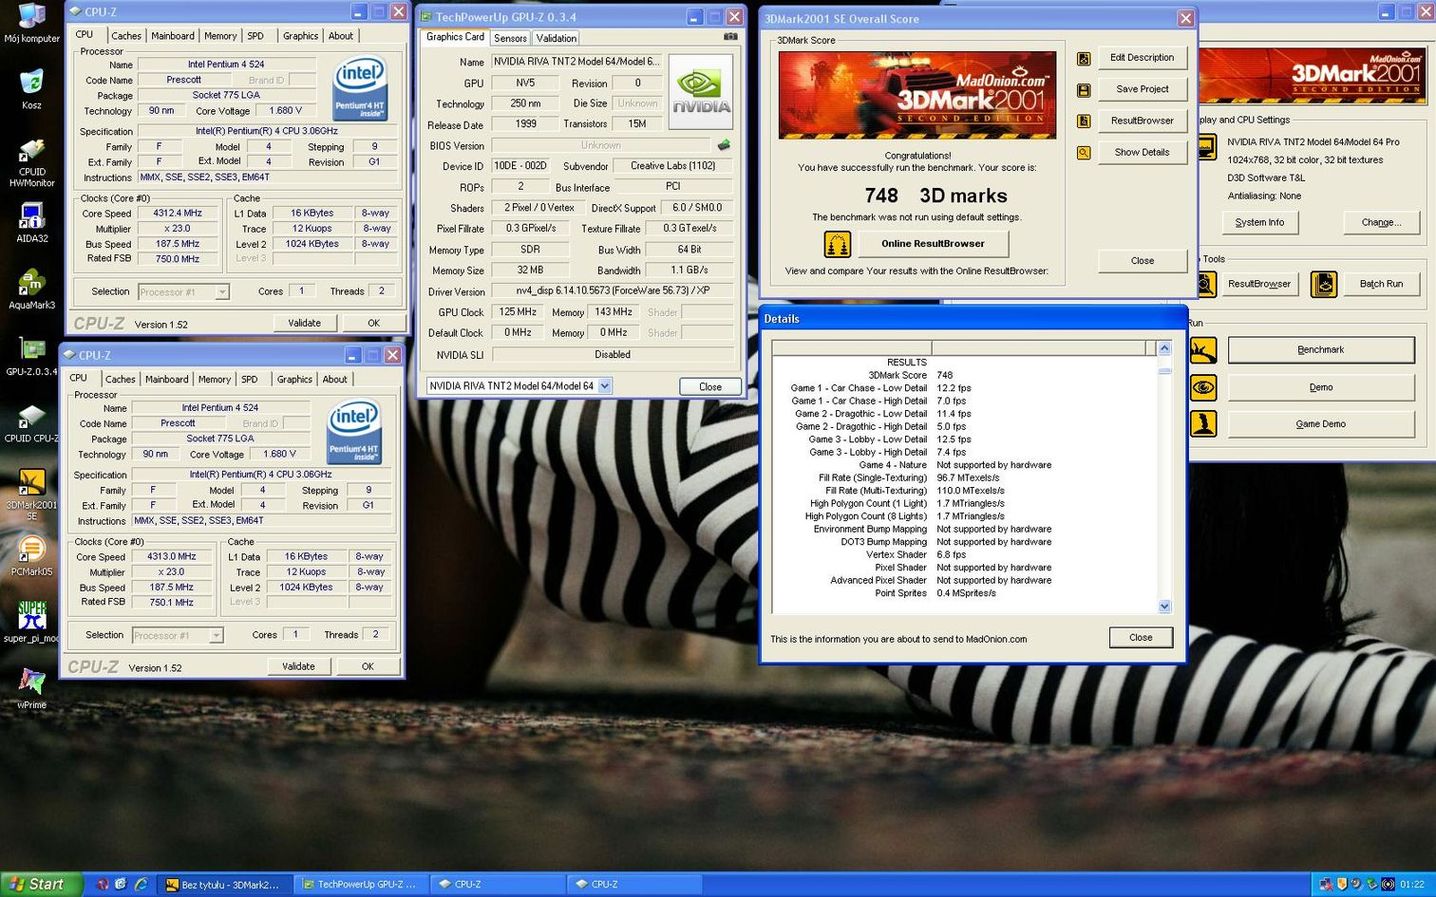Viewport: 1436px width, 897px height.
Task: Open Internet Explorer from quick launch
Action: pos(141,884)
